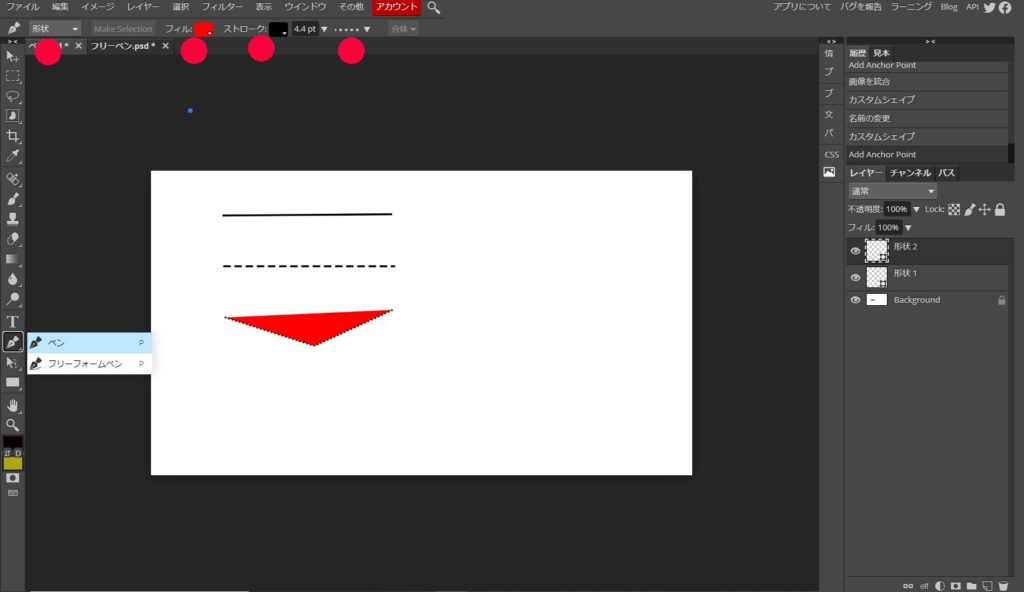Click the delete layer trash icon
The image size is (1024, 592).
tap(1003, 585)
